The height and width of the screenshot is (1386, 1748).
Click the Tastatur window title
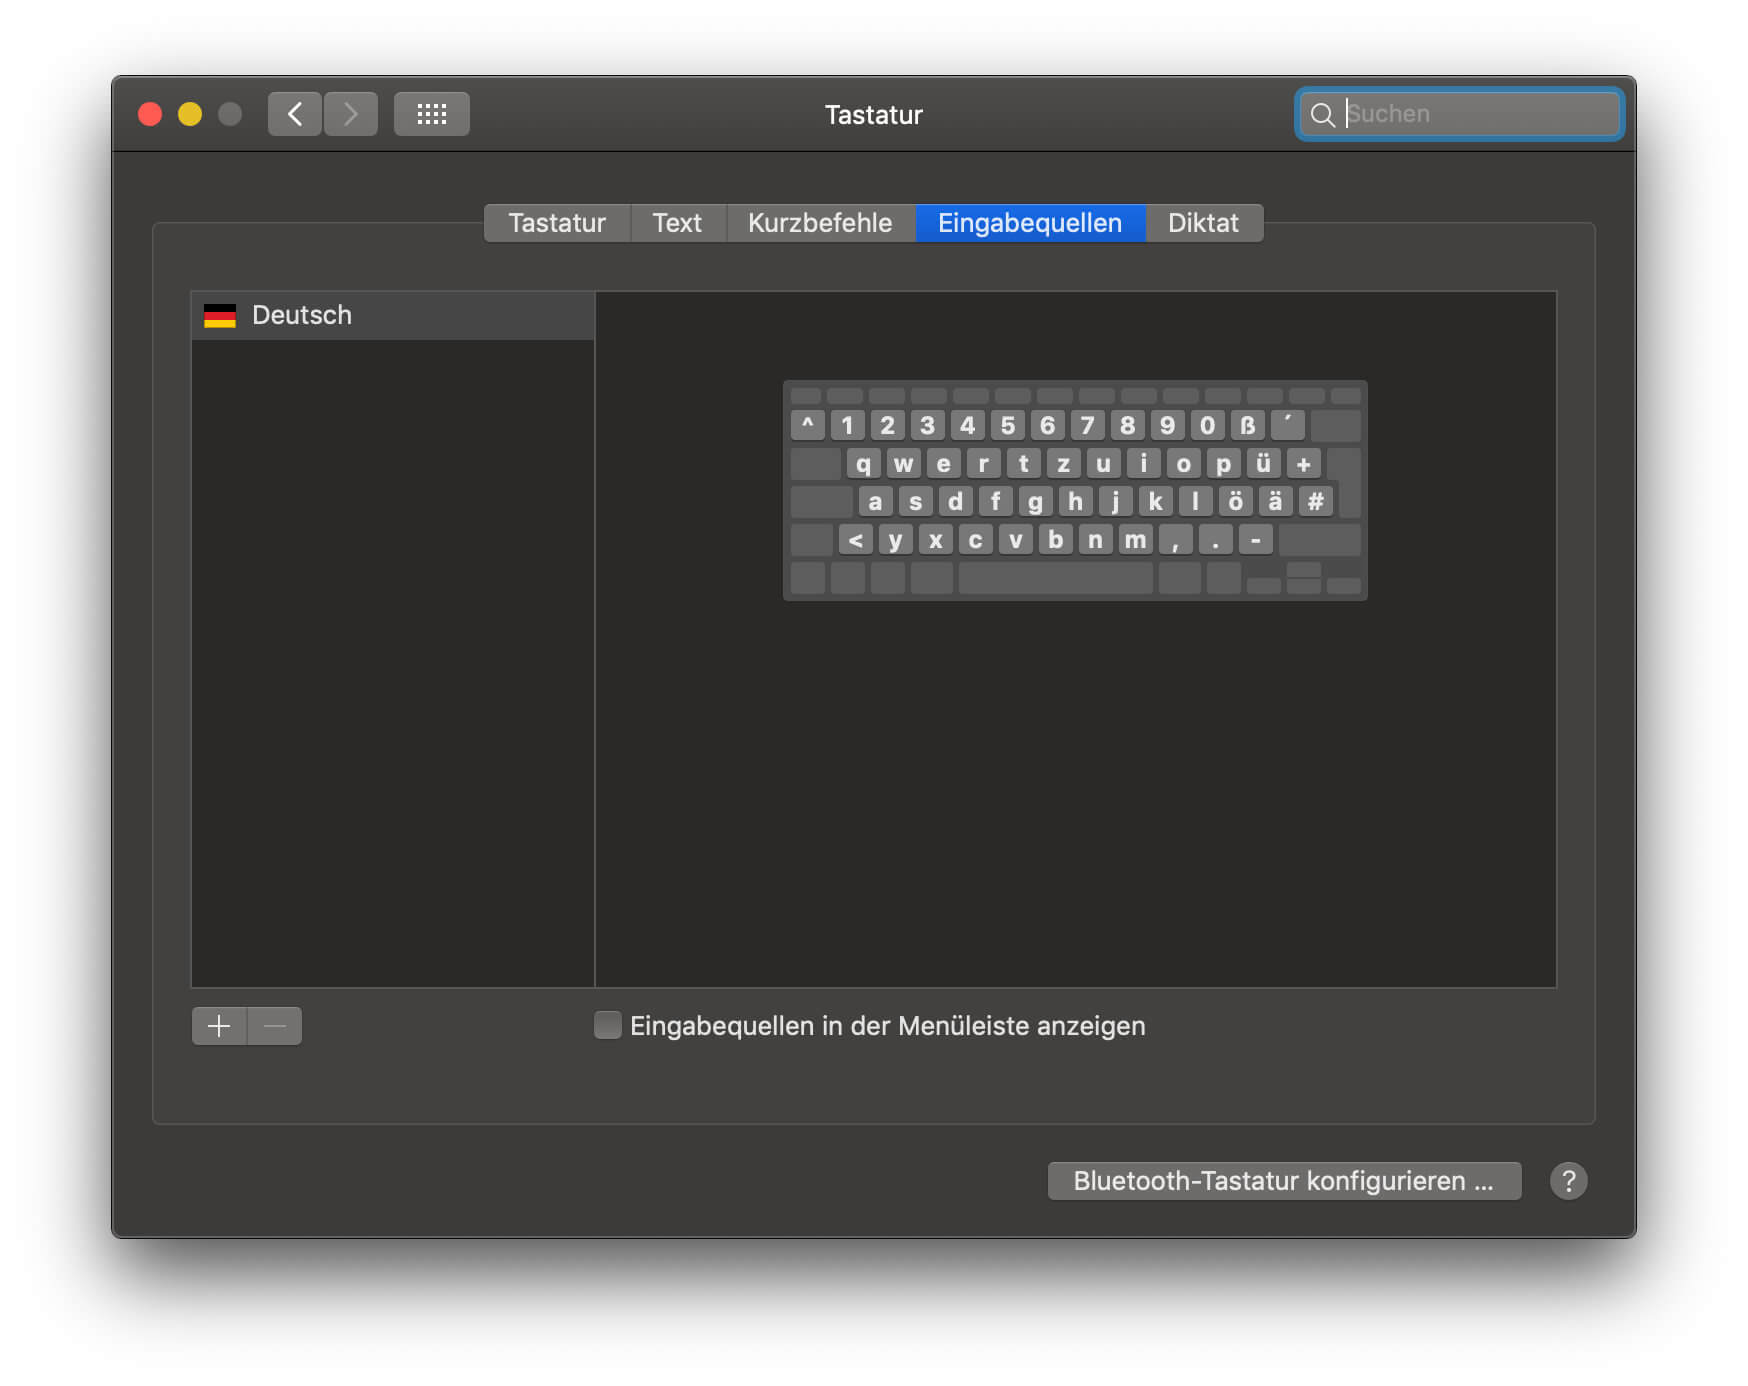tap(873, 115)
